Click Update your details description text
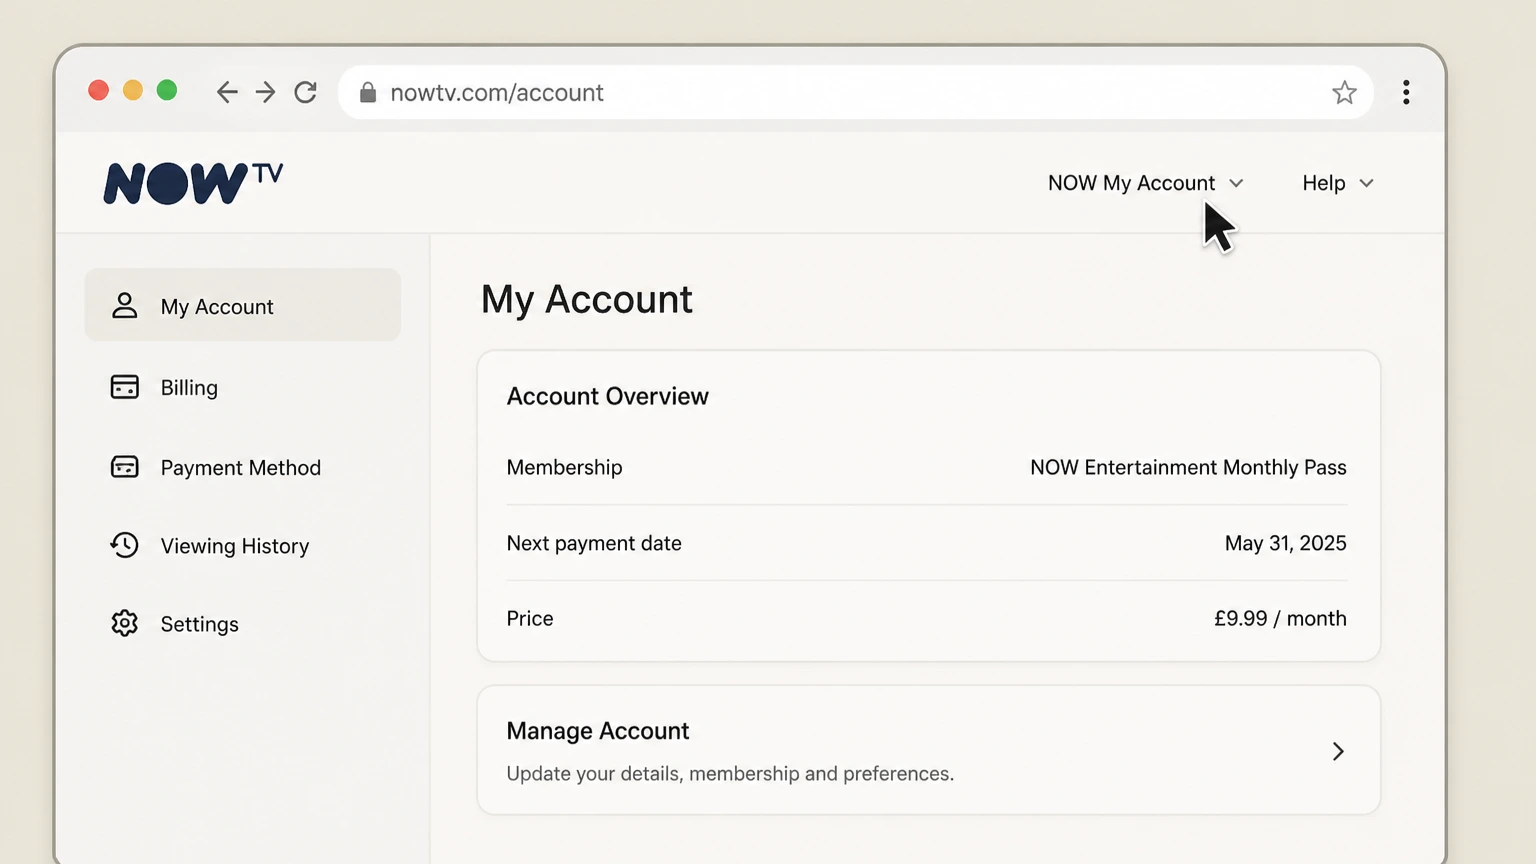 tap(730, 774)
